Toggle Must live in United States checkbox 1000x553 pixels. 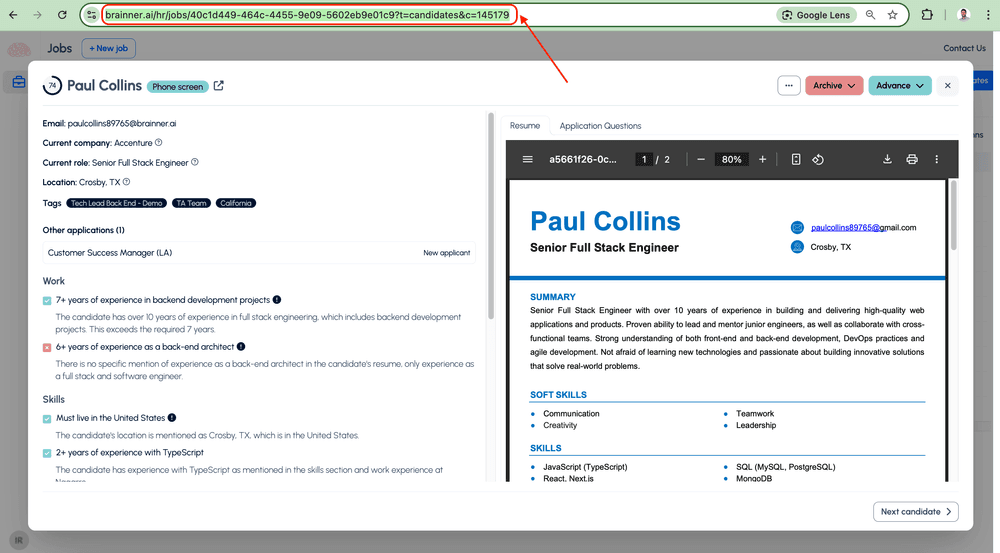(47, 418)
